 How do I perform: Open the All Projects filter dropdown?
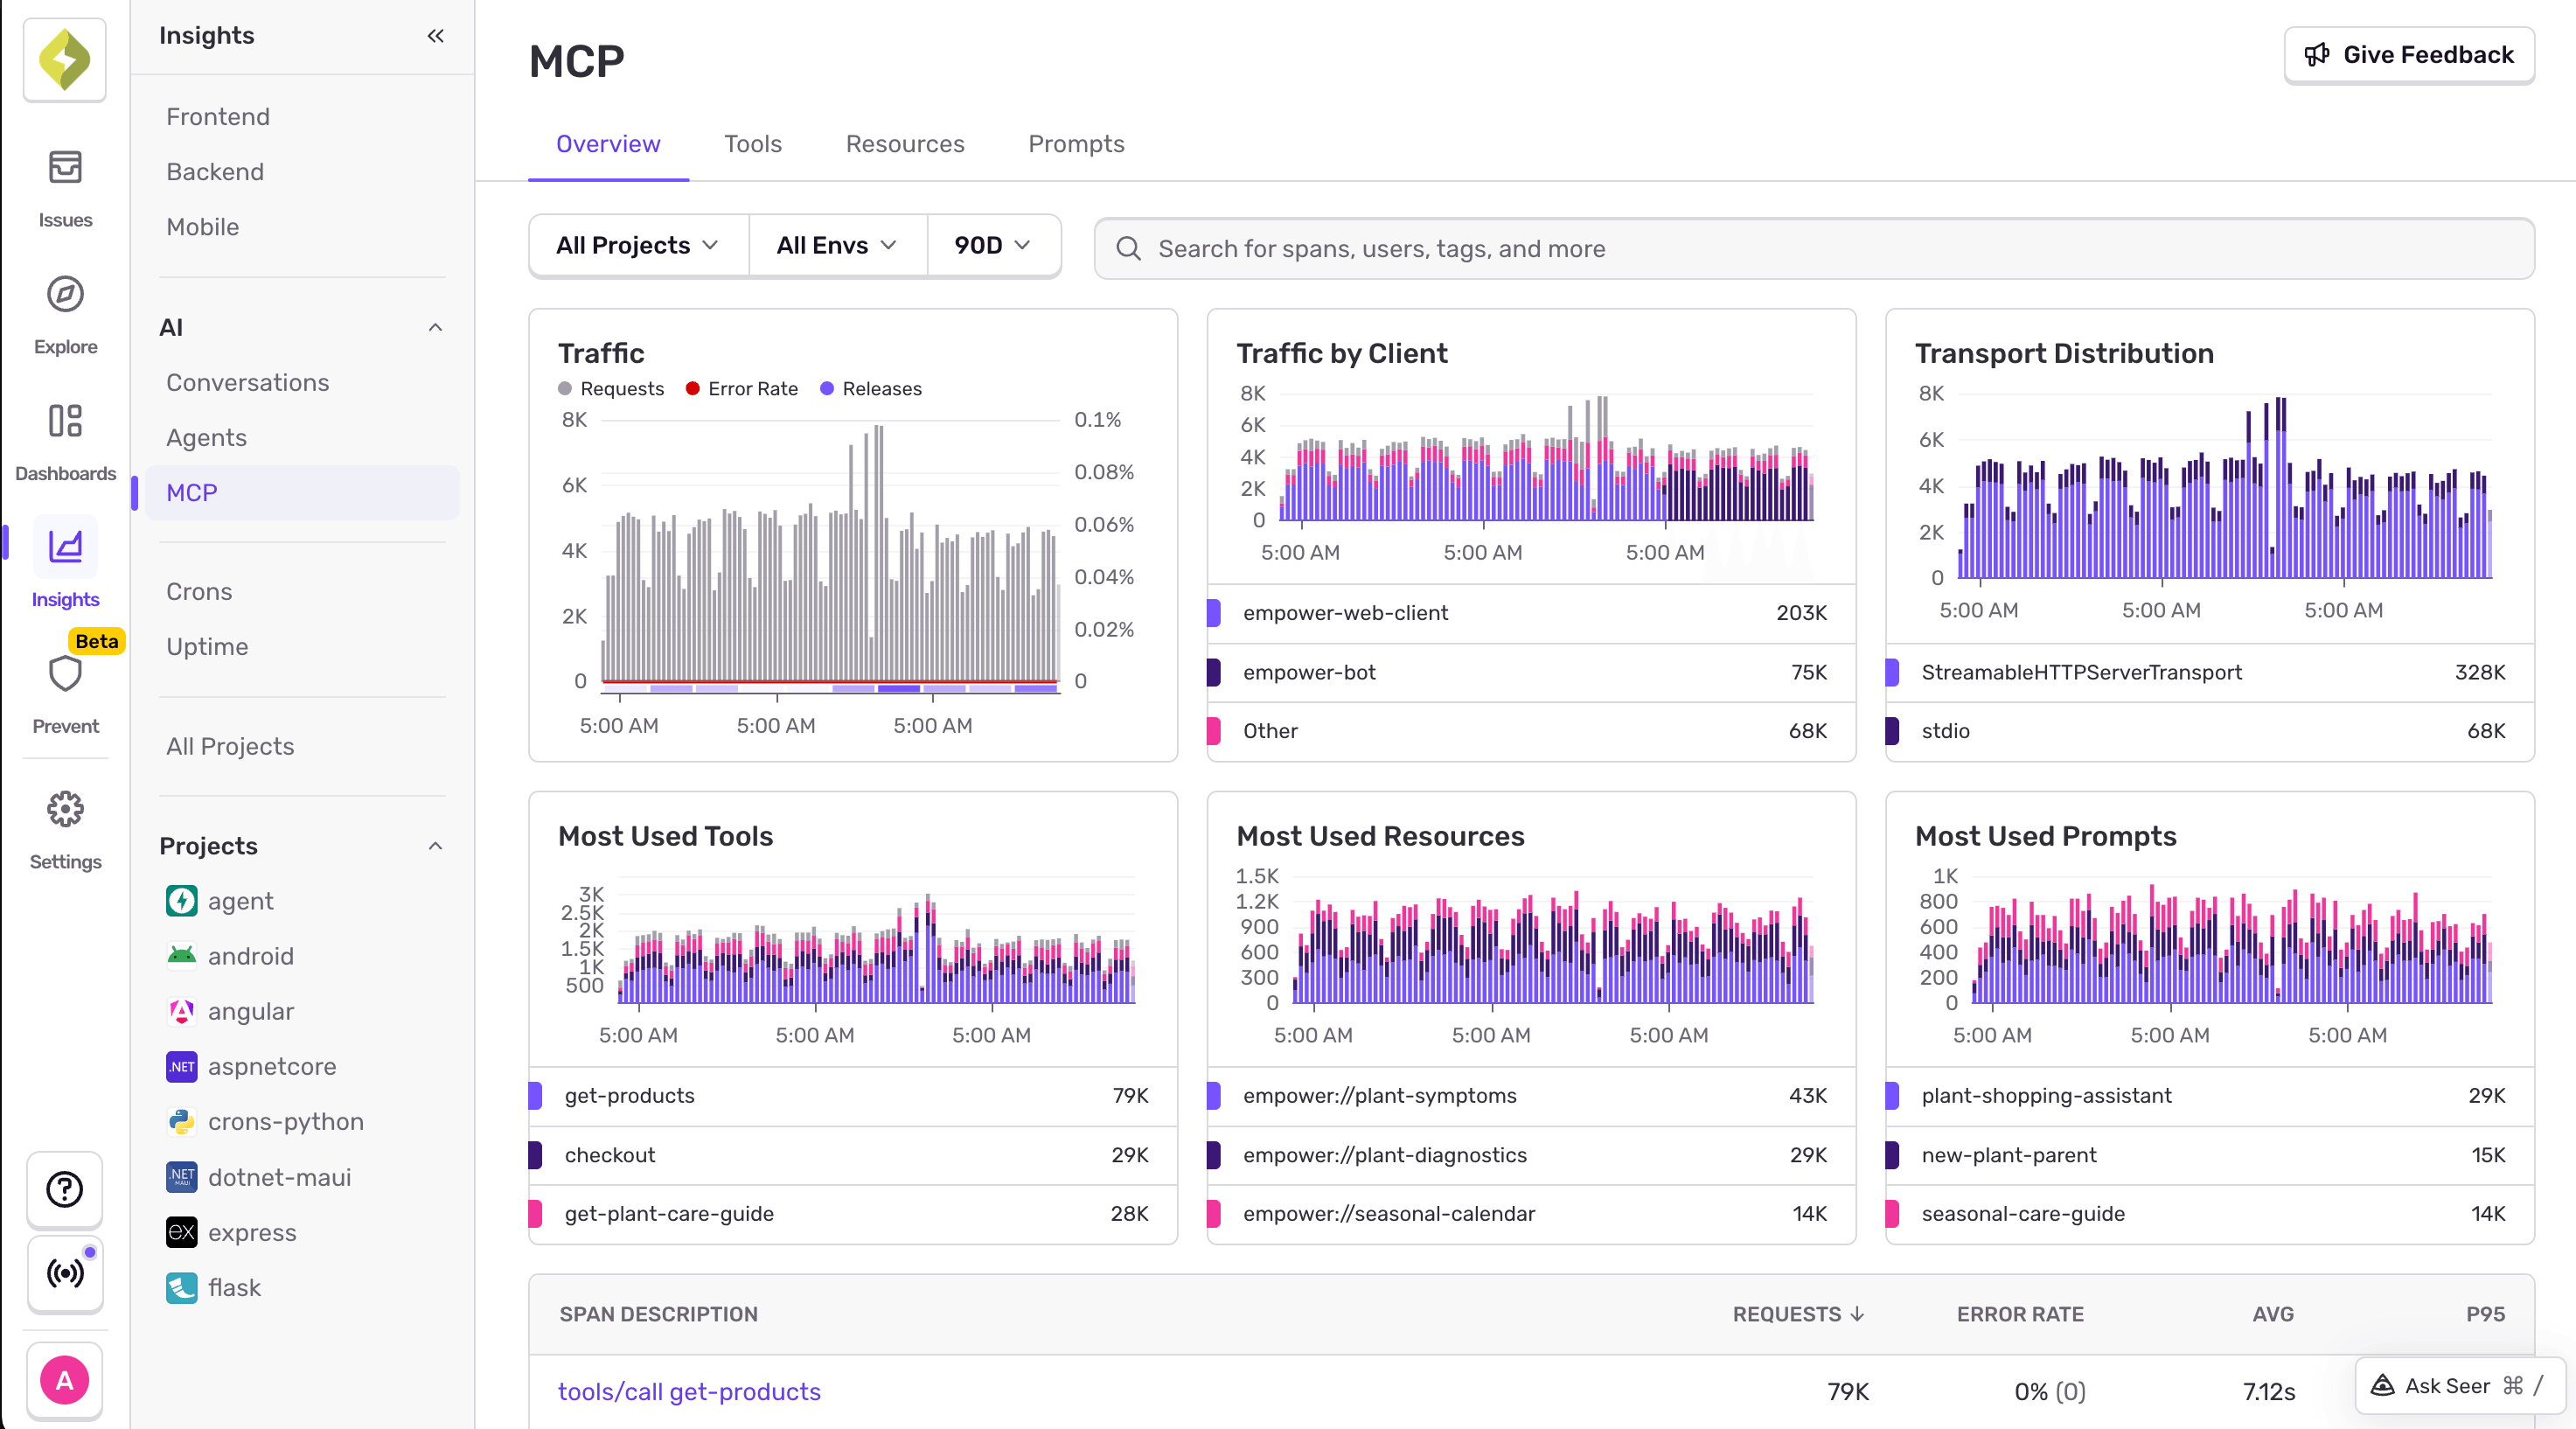(637, 245)
